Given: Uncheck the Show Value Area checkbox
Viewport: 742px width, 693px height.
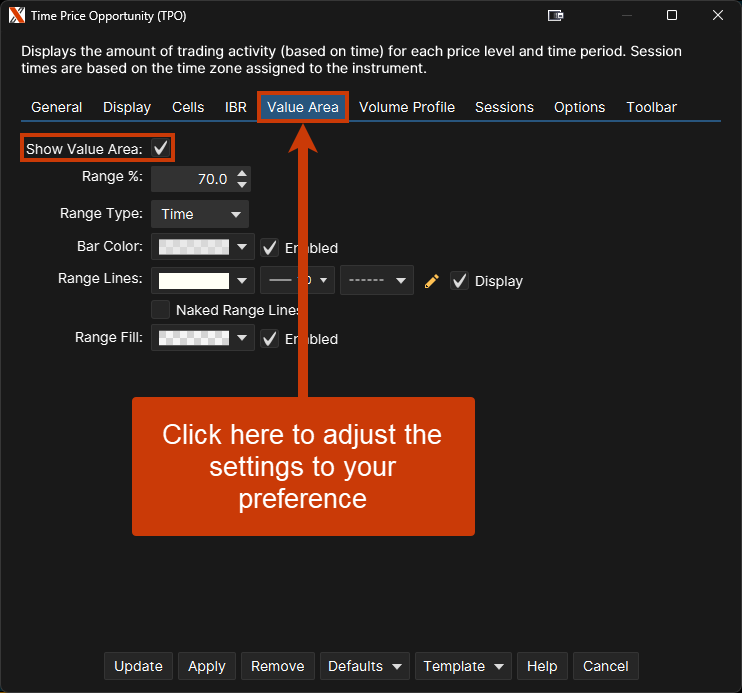Looking at the screenshot, I should (x=161, y=148).
